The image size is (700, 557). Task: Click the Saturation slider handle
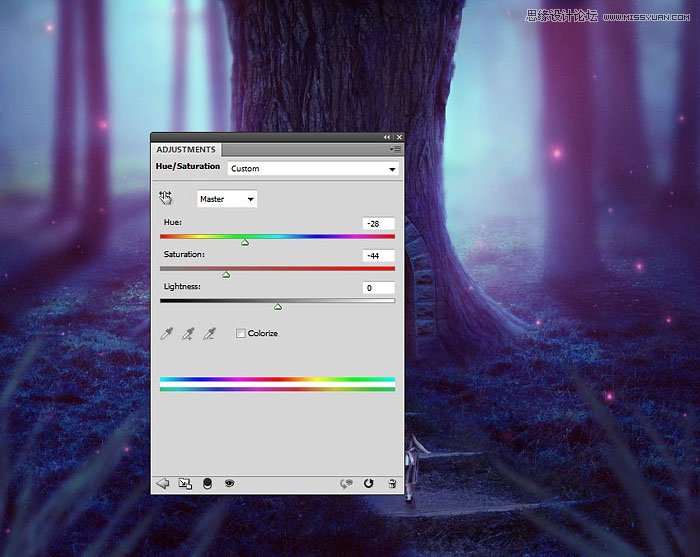tap(226, 274)
